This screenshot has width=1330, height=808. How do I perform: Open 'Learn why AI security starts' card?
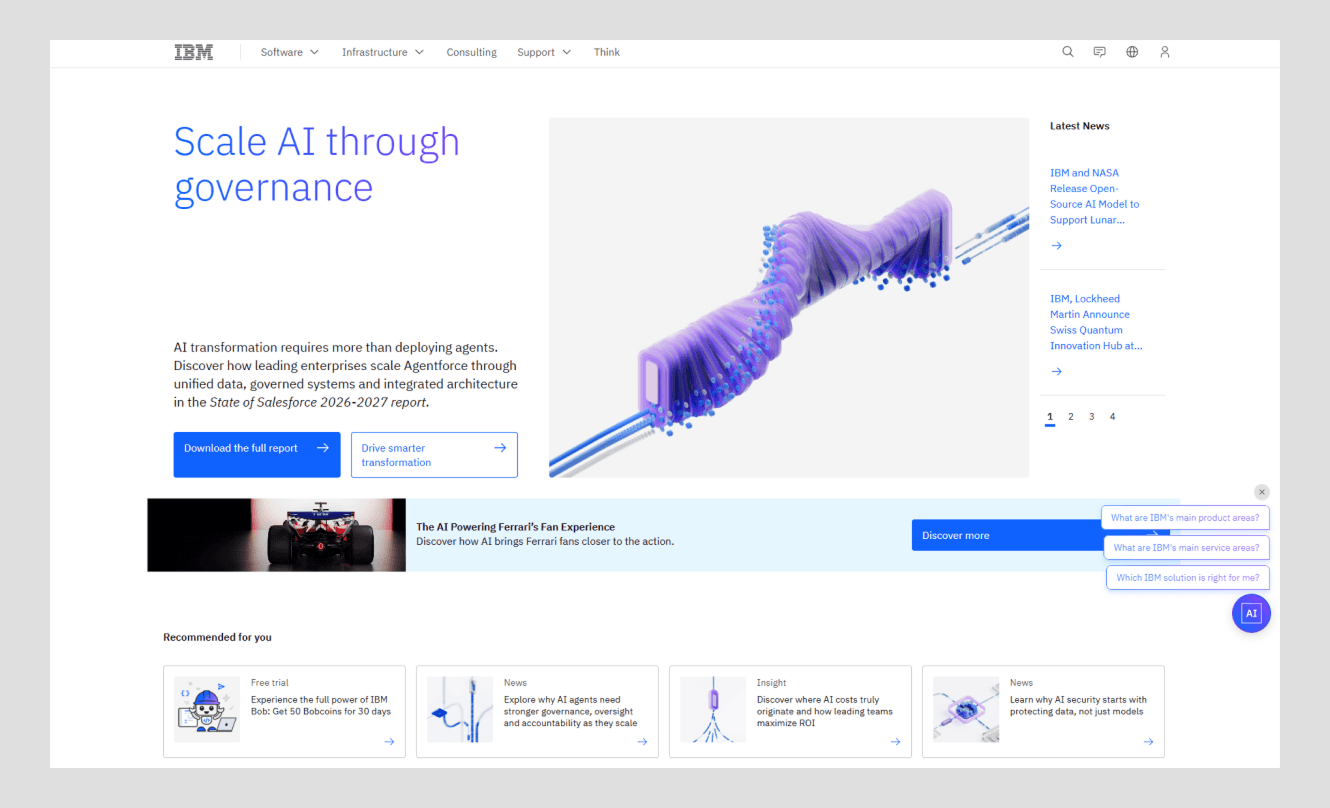(1043, 712)
